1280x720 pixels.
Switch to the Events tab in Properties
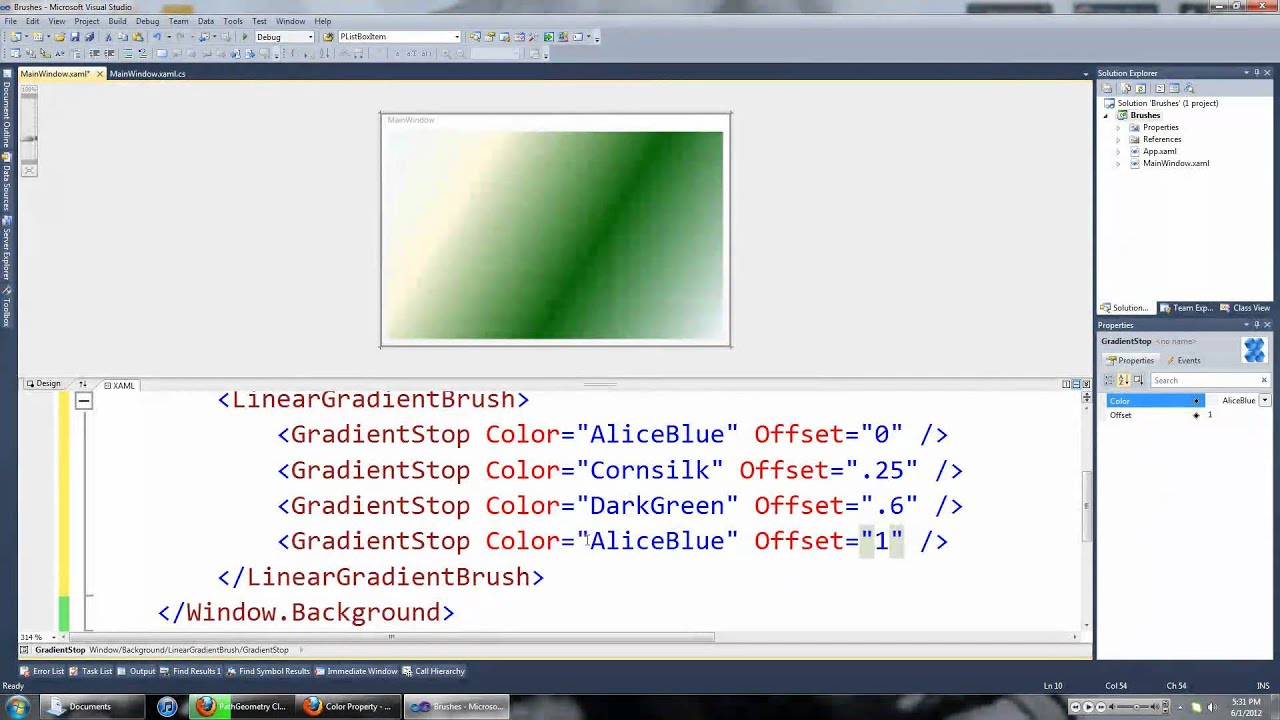click(1183, 360)
